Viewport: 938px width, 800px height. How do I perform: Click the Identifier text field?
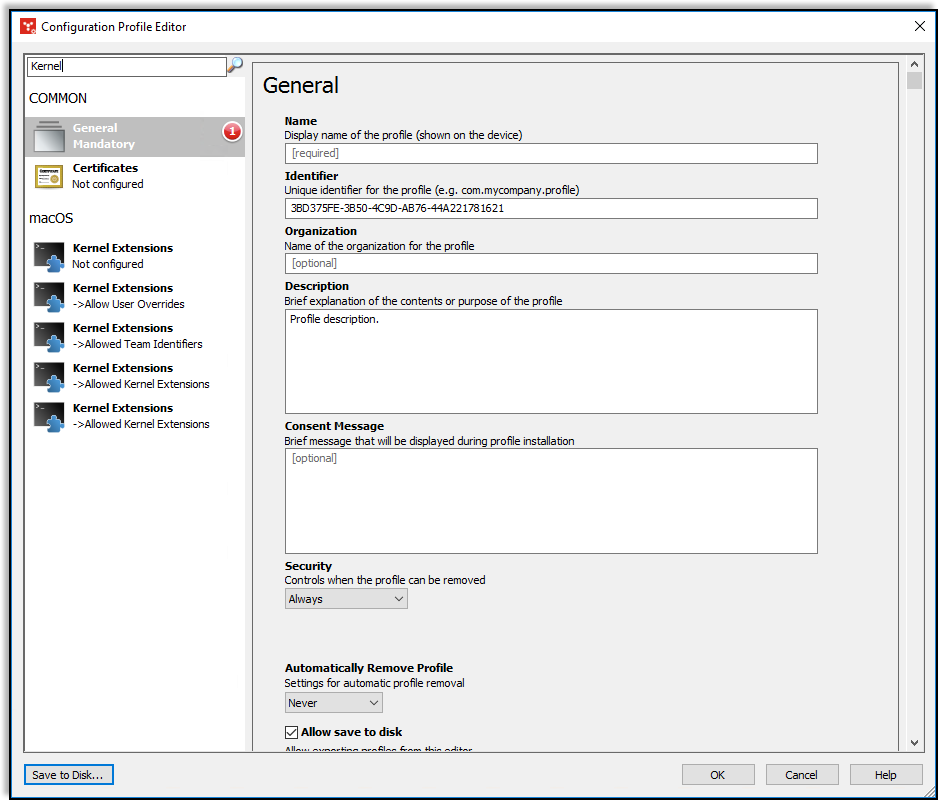[551, 208]
